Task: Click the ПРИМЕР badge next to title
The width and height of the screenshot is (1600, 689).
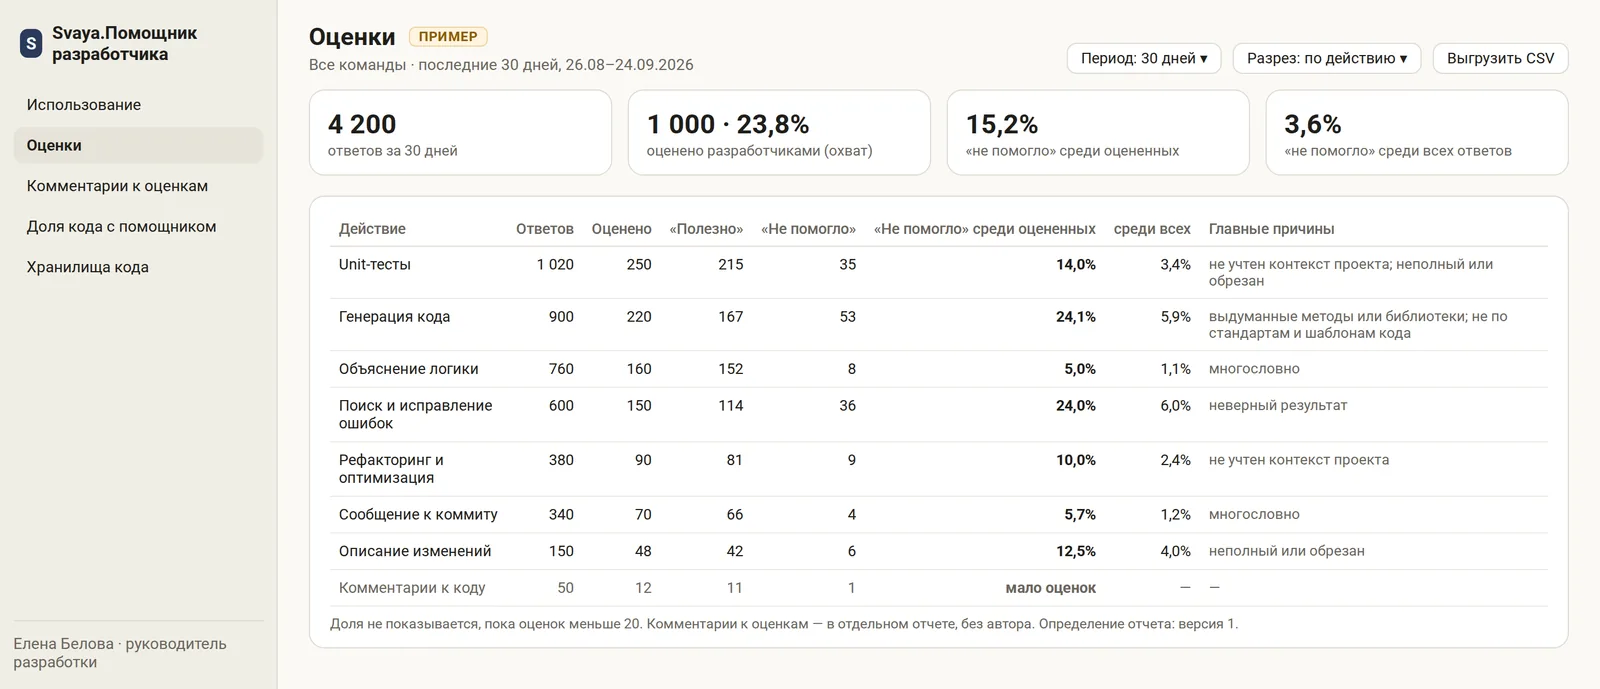Action: [448, 37]
